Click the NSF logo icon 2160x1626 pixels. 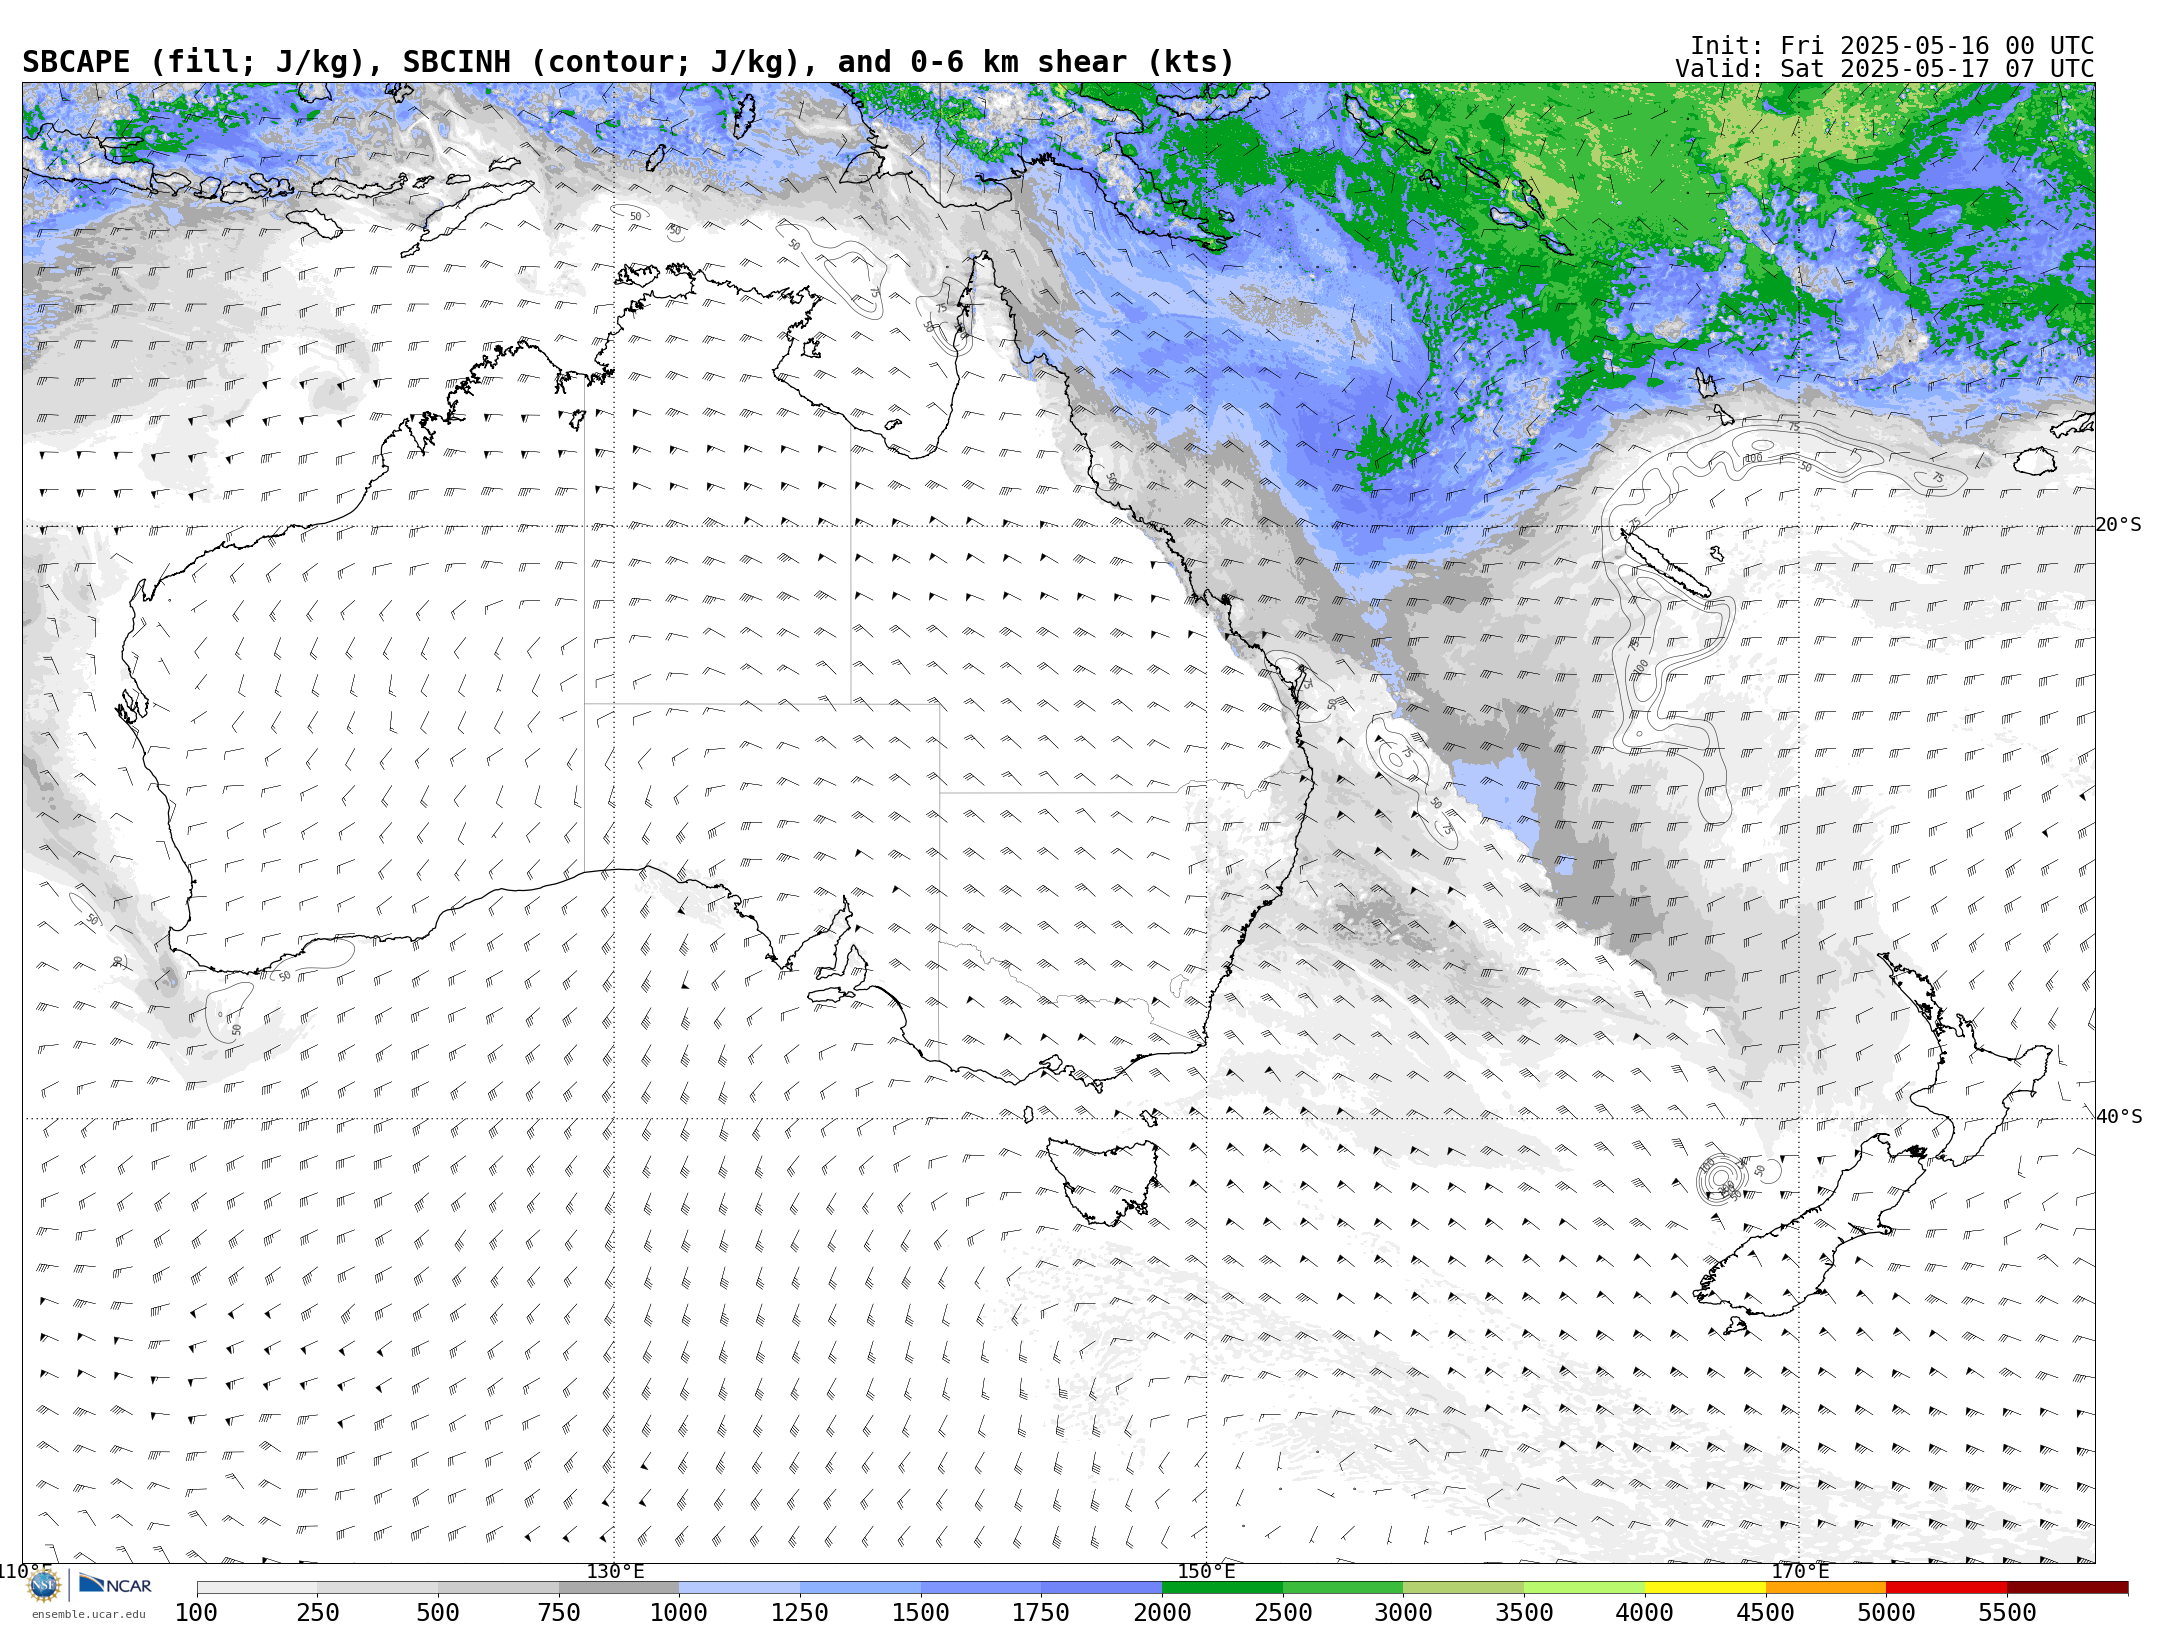(x=44, y=1585)
